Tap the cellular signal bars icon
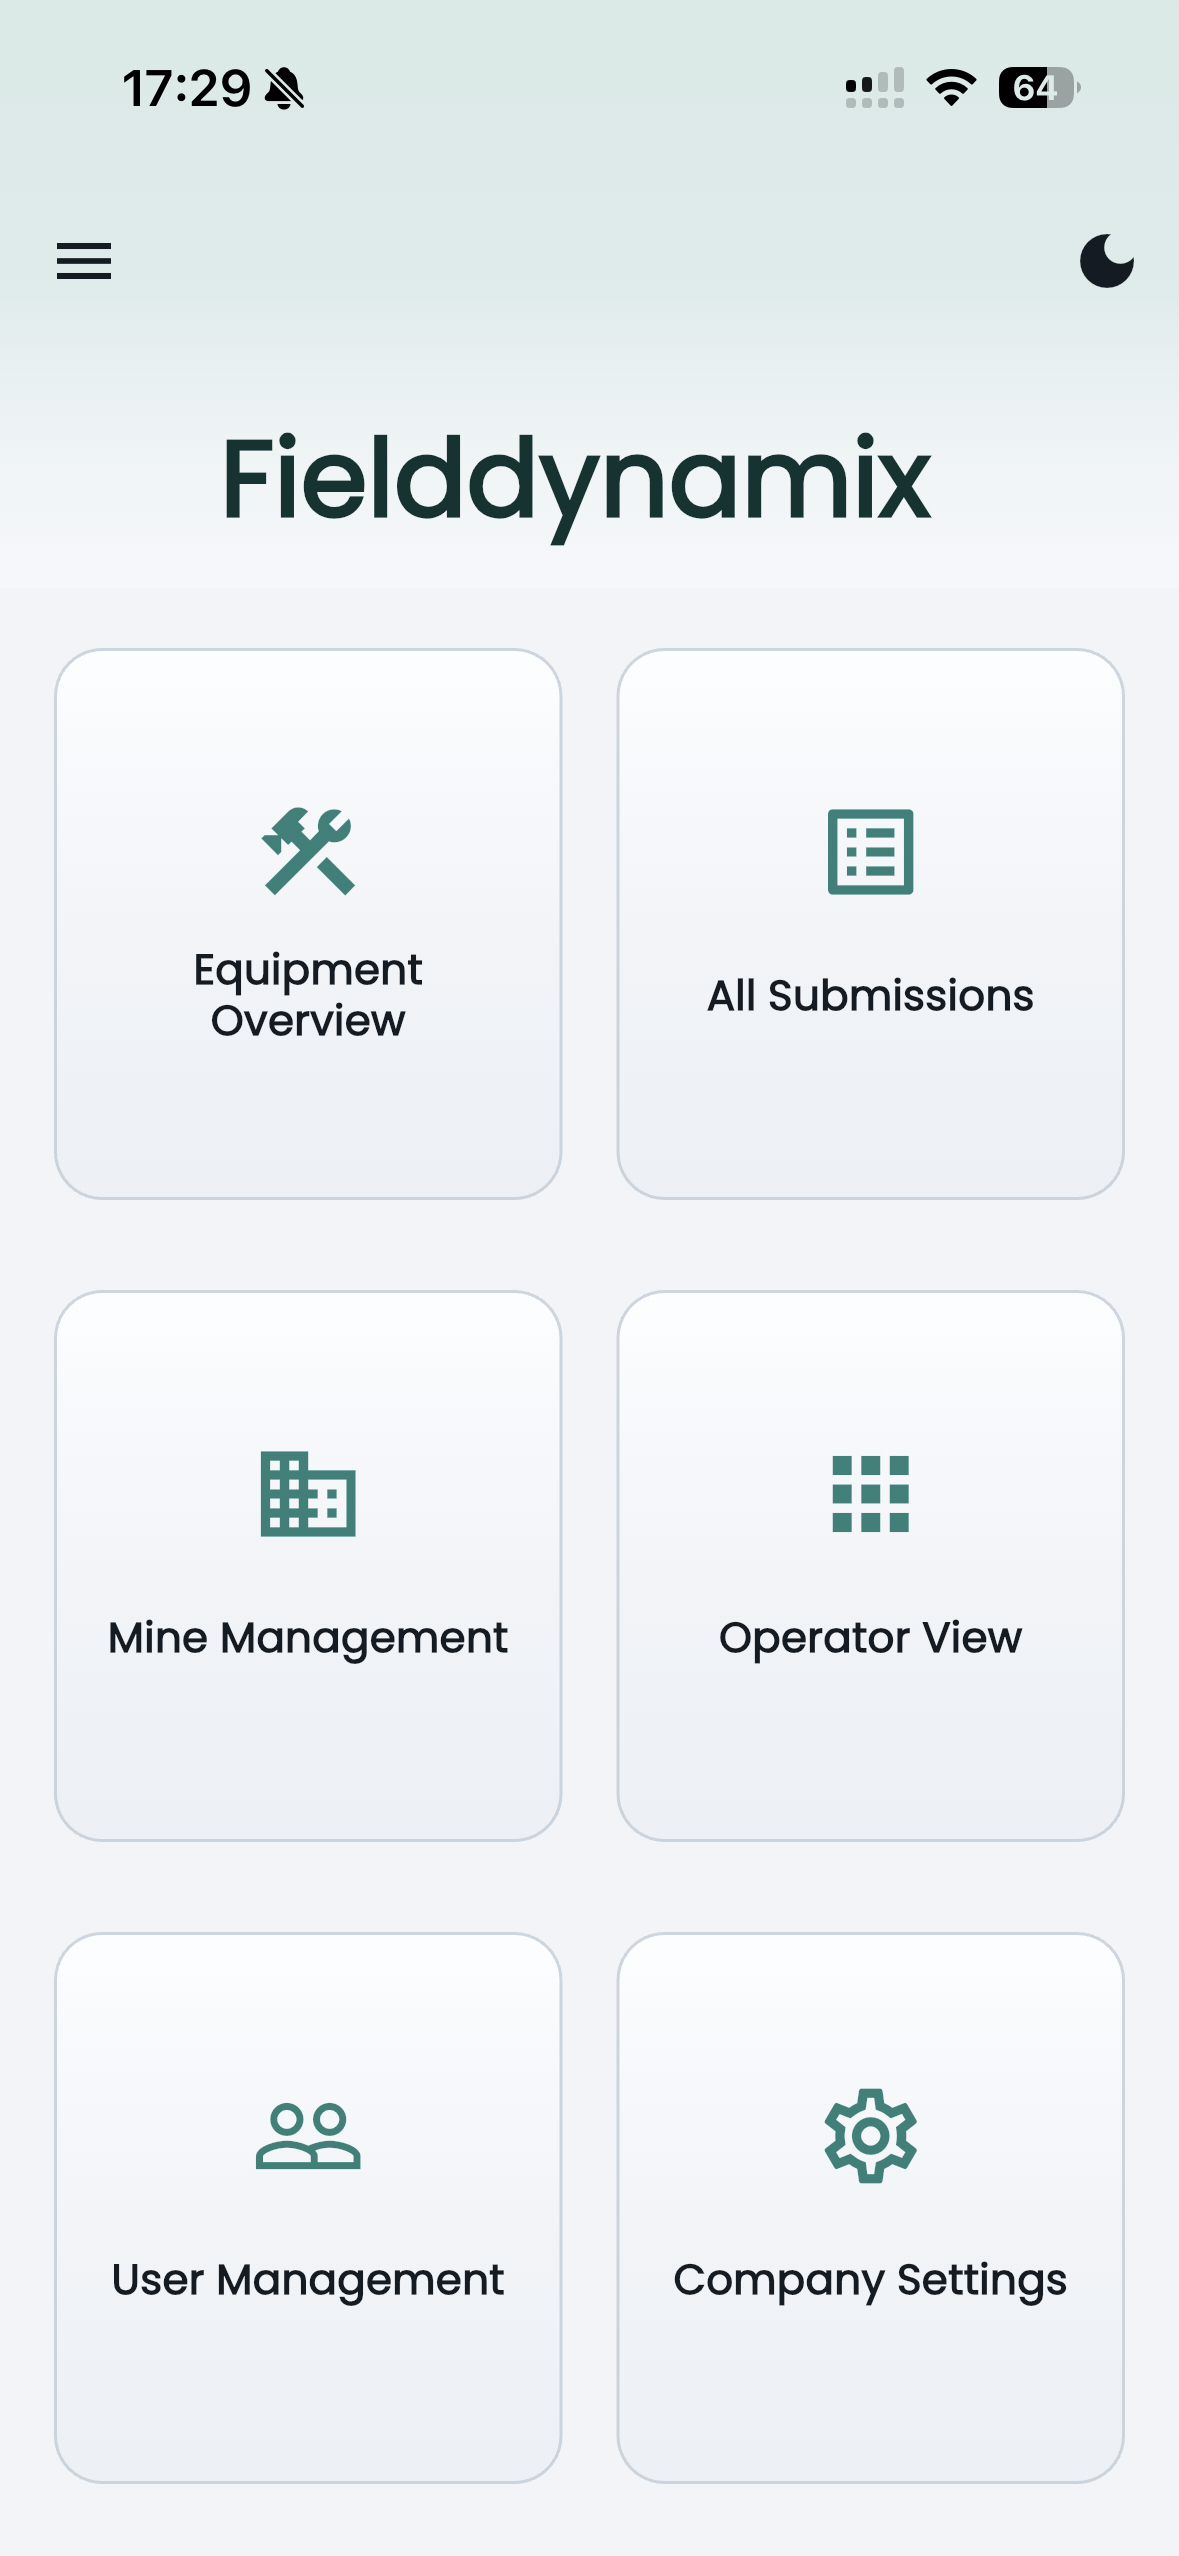1179x2556 pixels. pos(875,88)
